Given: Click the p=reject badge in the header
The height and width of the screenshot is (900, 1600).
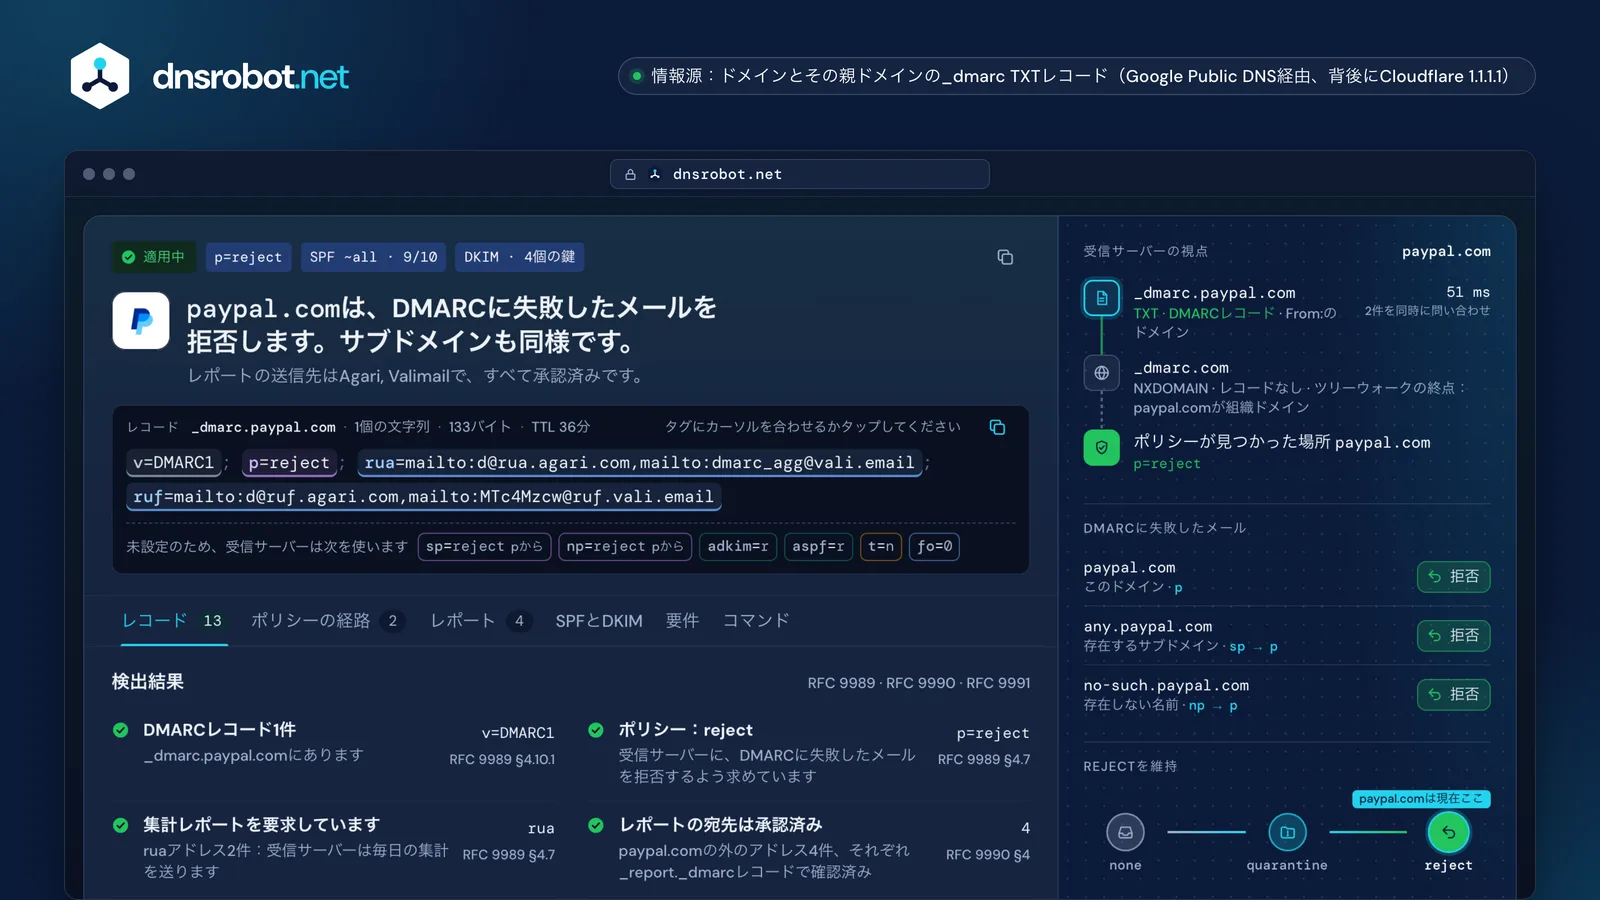Looking at the screenshot, I should [248, 257].
